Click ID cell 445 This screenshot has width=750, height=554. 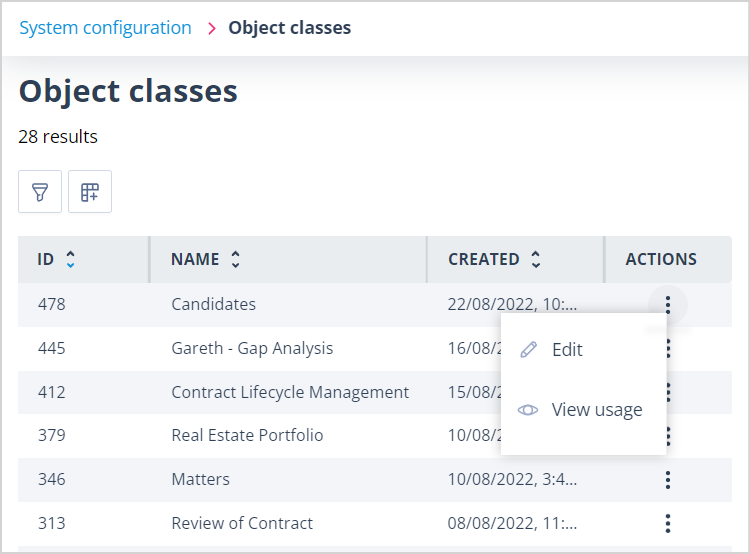(x=52, y=348)
